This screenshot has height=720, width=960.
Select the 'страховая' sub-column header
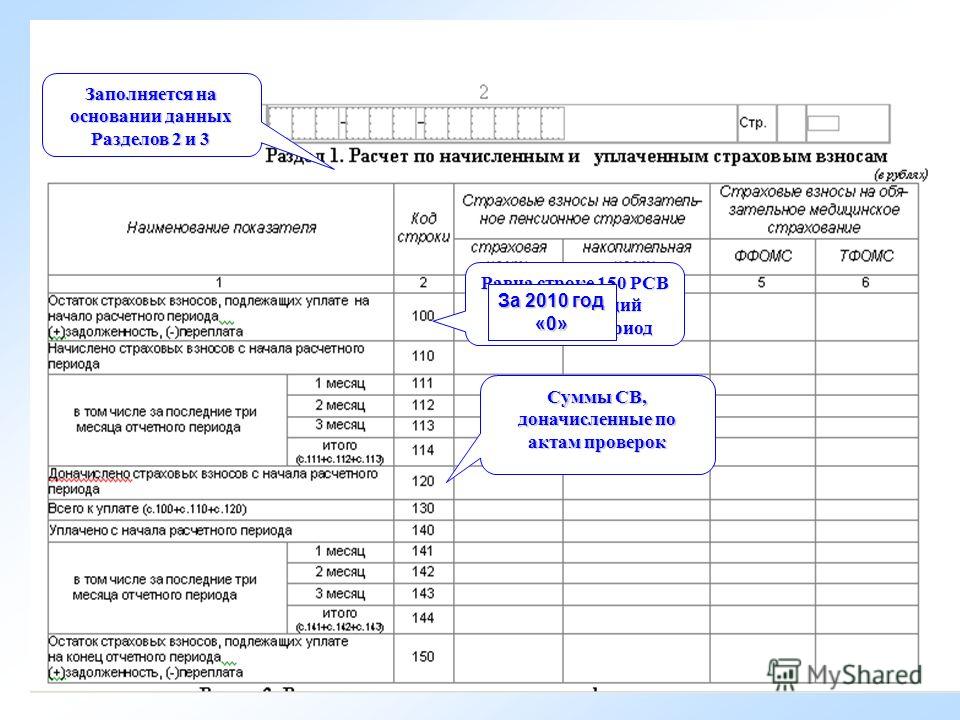(508, 247)
